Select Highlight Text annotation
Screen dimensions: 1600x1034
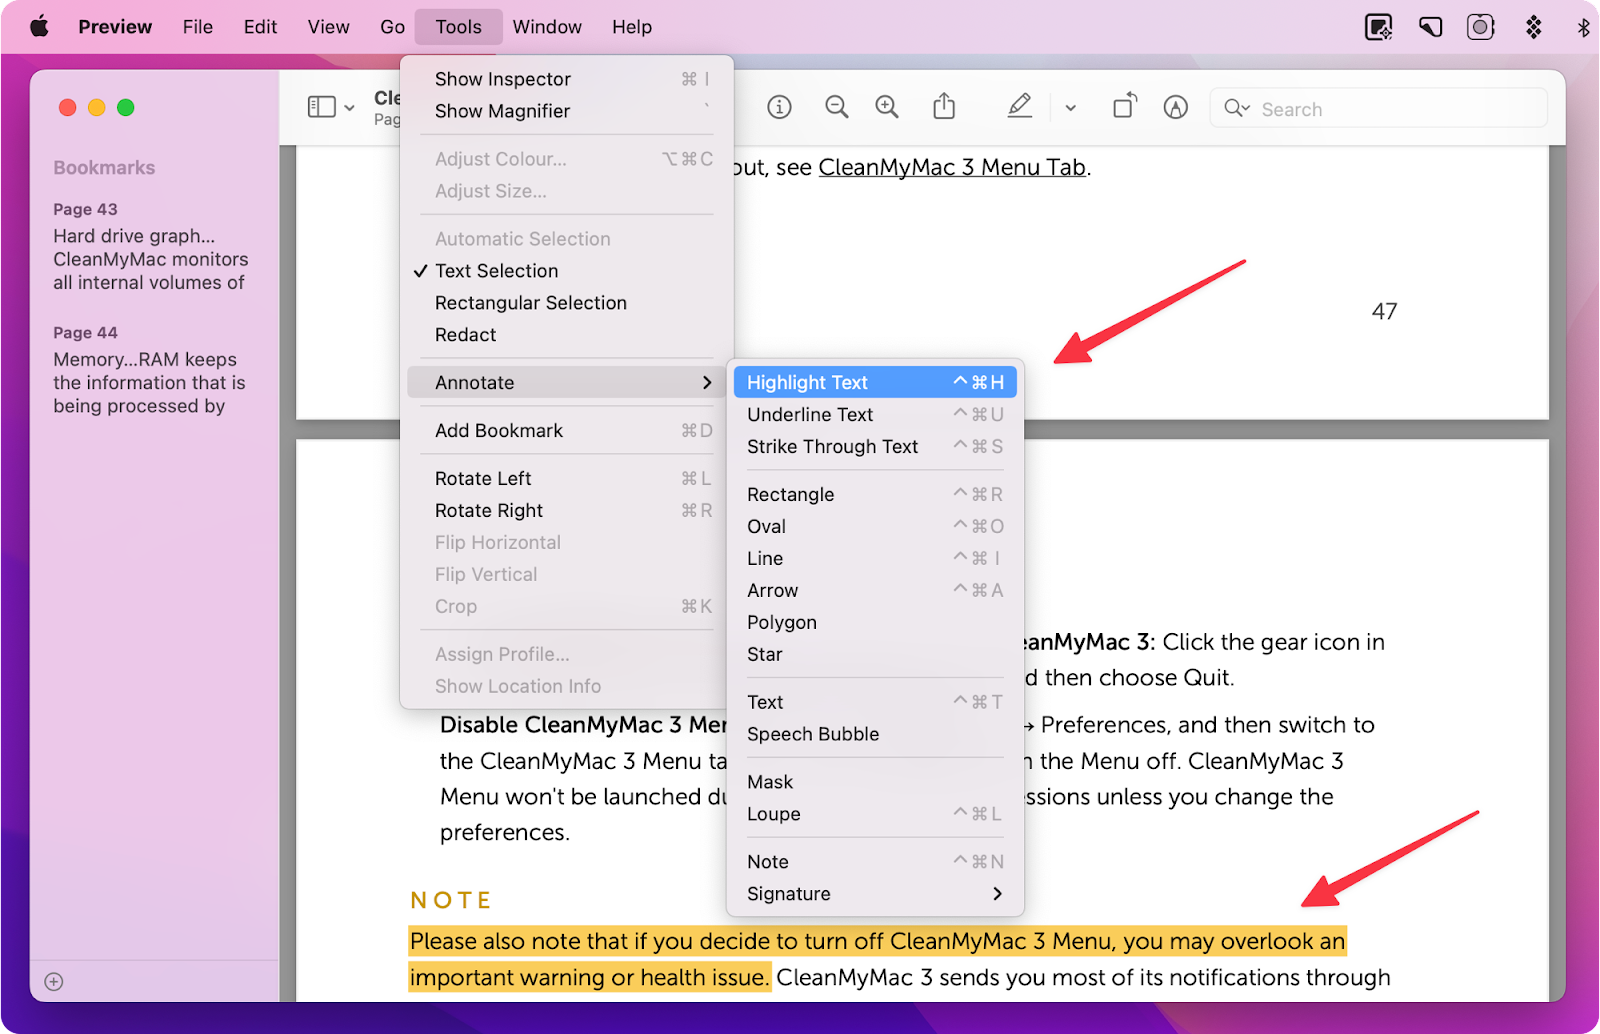875,382
